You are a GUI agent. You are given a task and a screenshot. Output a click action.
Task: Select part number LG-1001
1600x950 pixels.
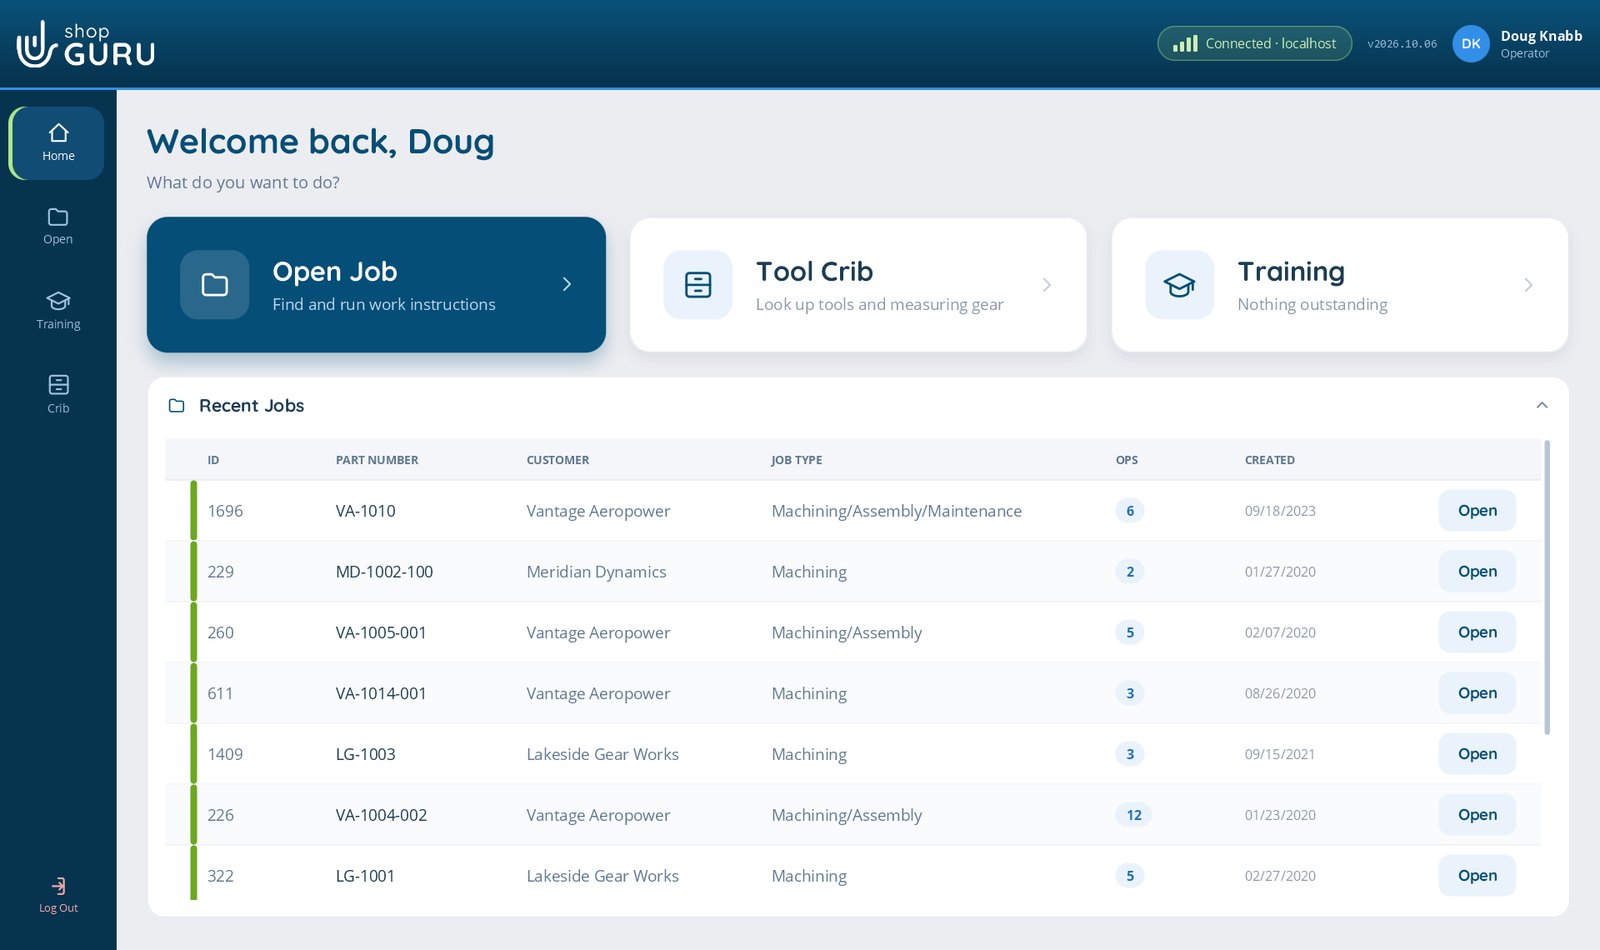[x=365, y=876]
